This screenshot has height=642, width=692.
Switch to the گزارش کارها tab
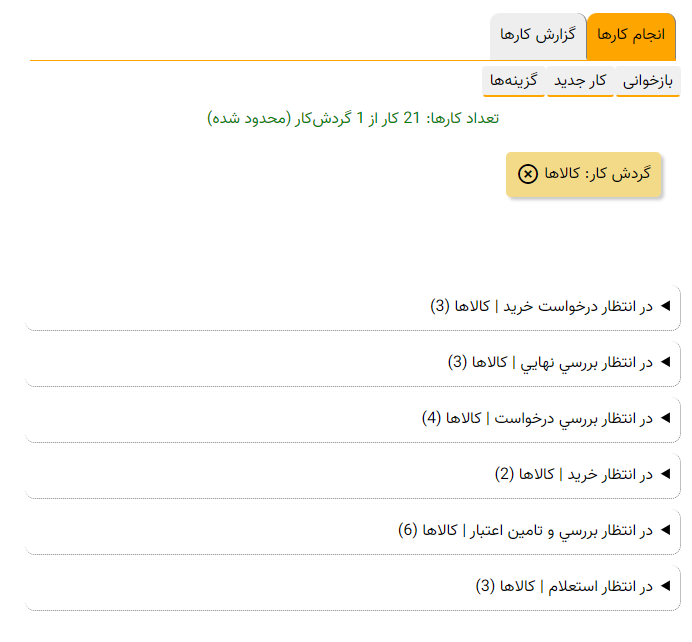(x=538, y=35)
